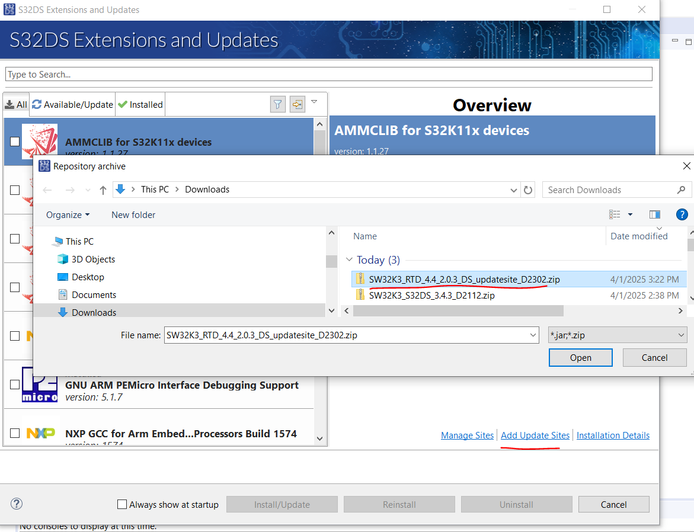This screenshot has width=694, height=532.
Task: Click the view layout icon in file dialog
Action: [x=614, y=215]
